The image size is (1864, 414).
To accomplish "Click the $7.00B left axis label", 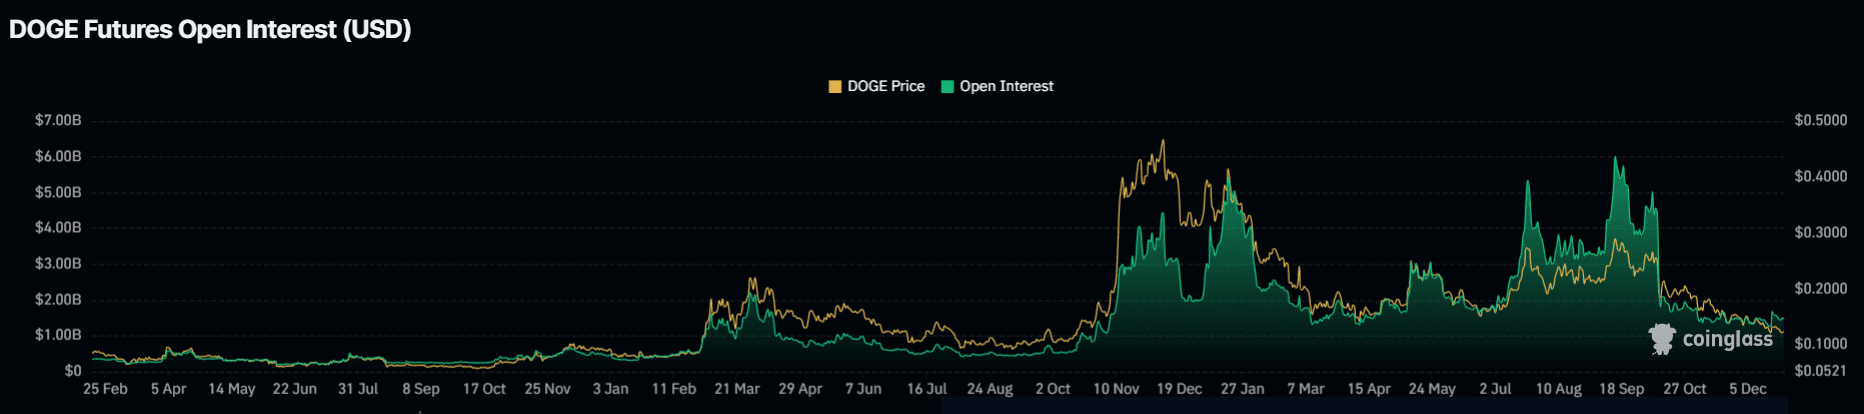I will (x=58, y=120).
